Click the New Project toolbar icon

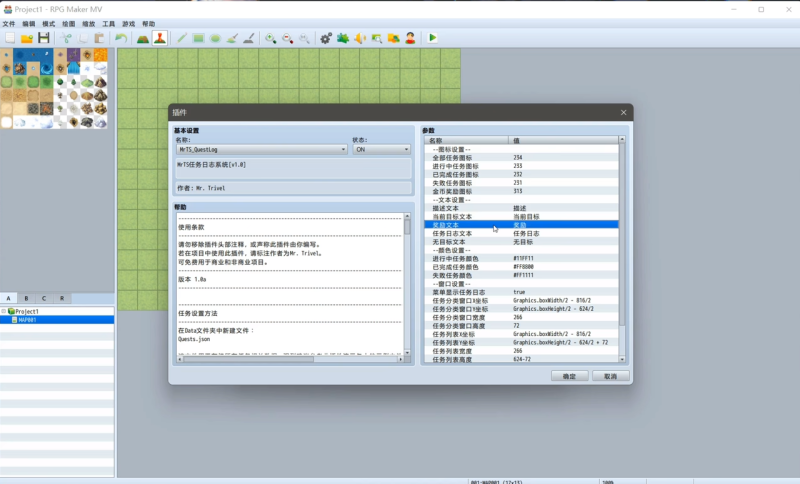click(x=10, y=38)
